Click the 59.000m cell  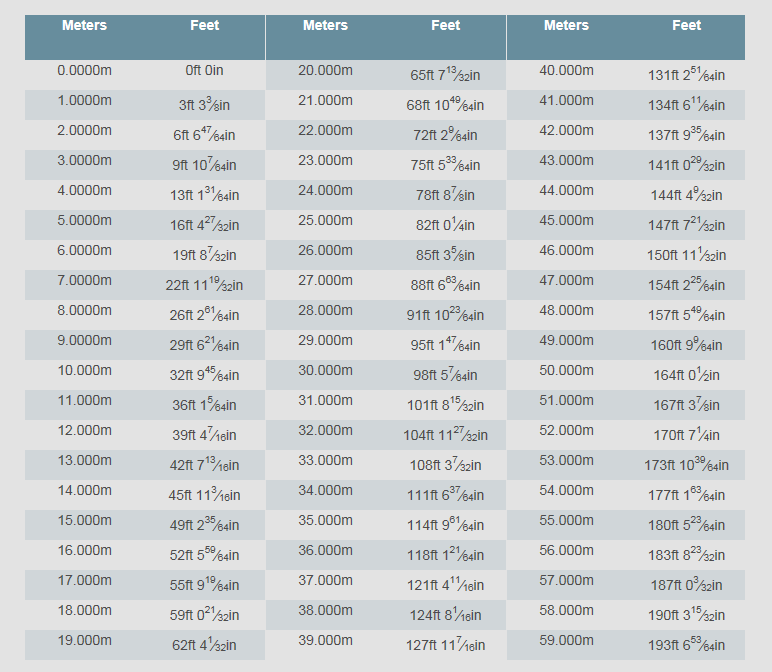(566, 641)
